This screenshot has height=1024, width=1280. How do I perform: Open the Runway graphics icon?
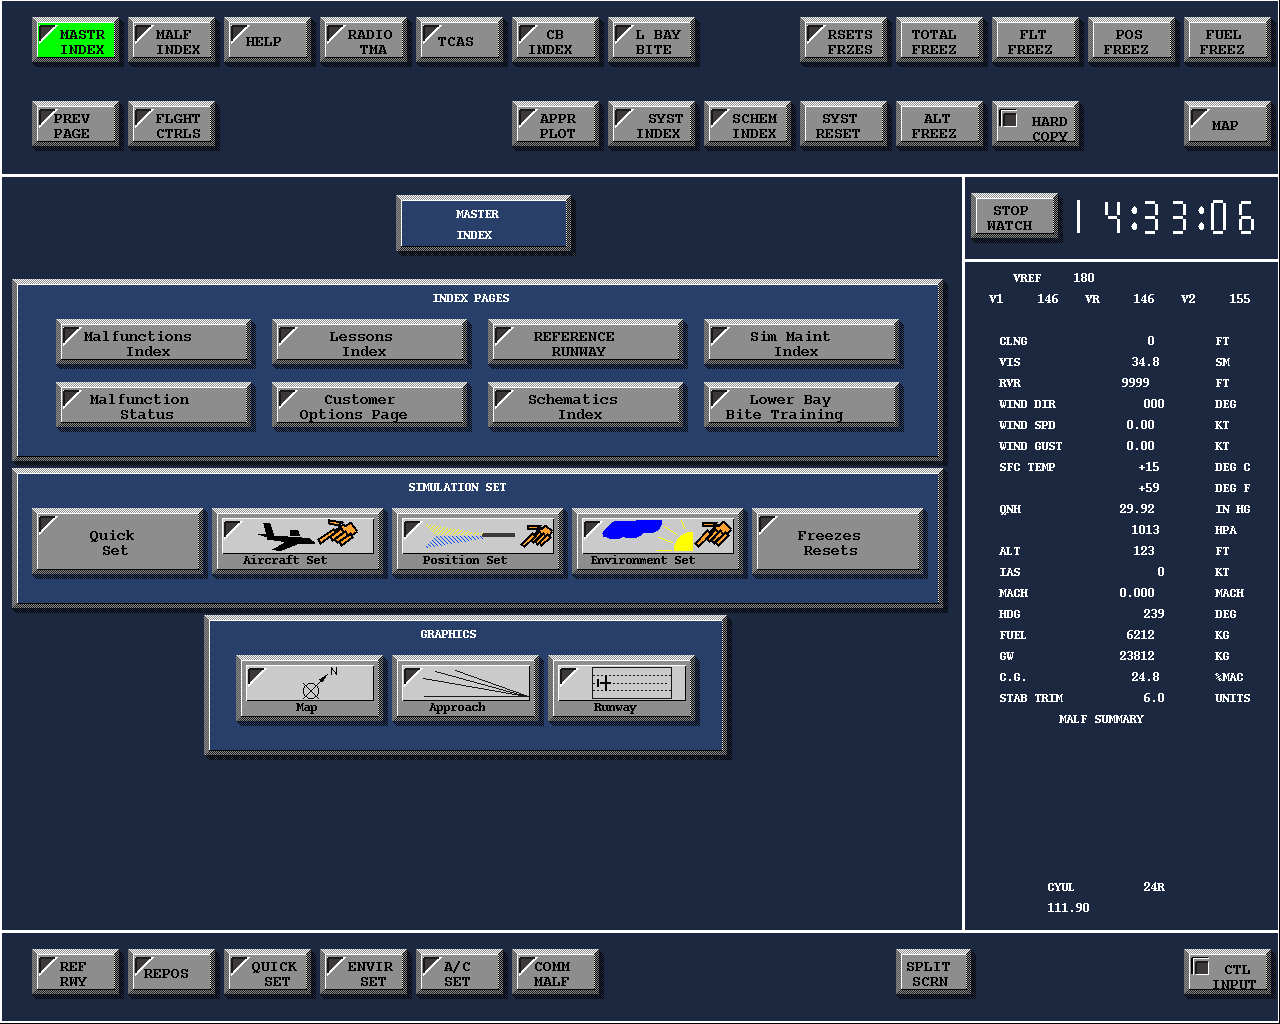[x=622, y=688]
